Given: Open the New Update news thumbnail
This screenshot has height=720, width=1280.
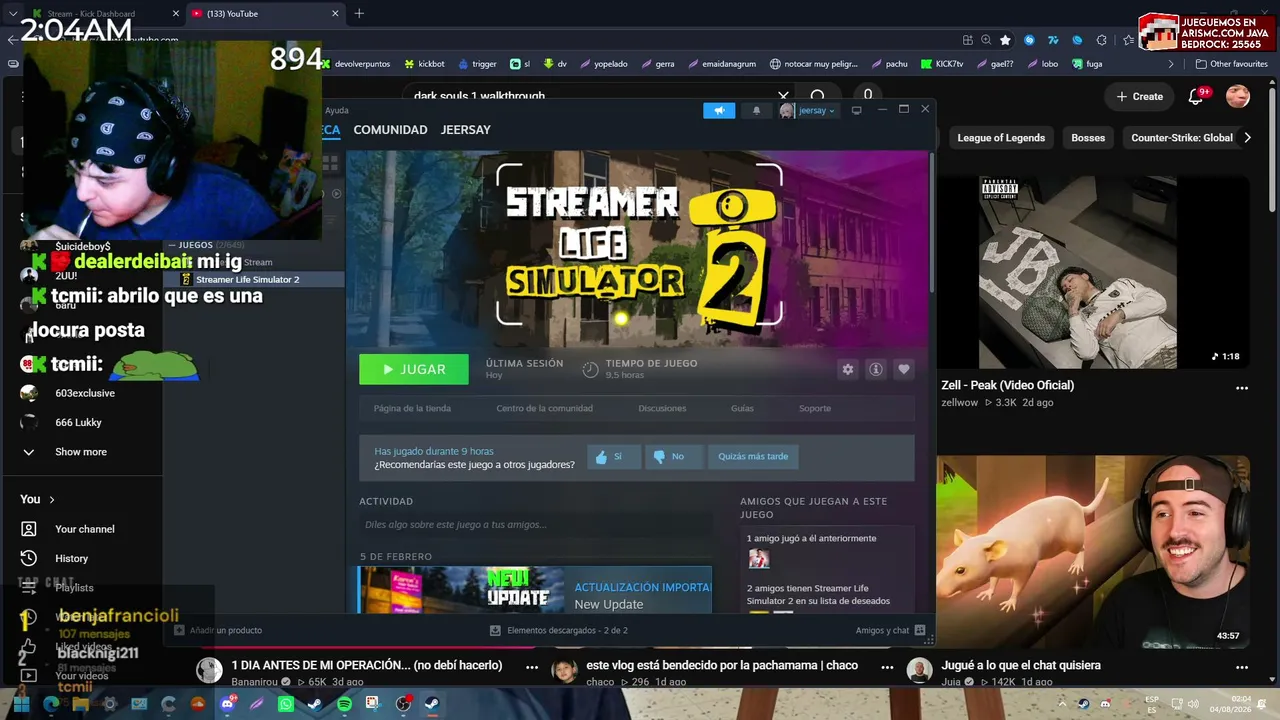Looking at the screenshot, I should tap(462, 590).
